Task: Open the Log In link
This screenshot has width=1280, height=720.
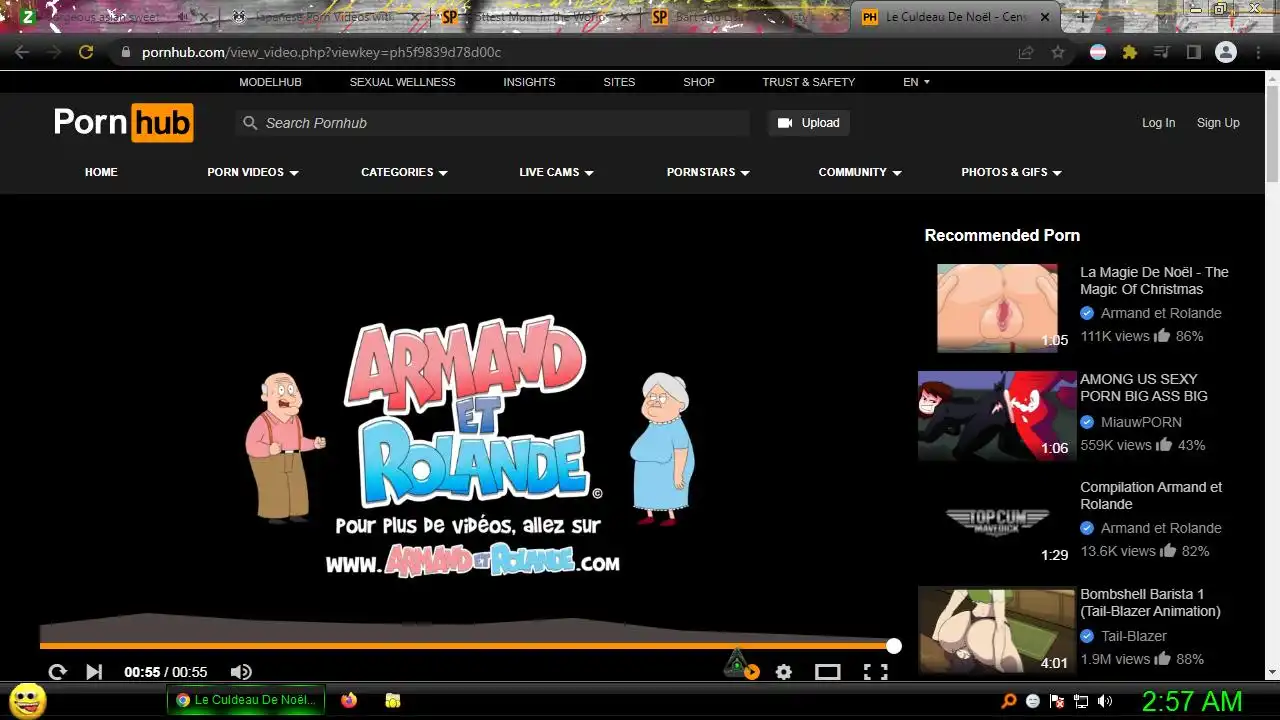Action: point(1158,123)
